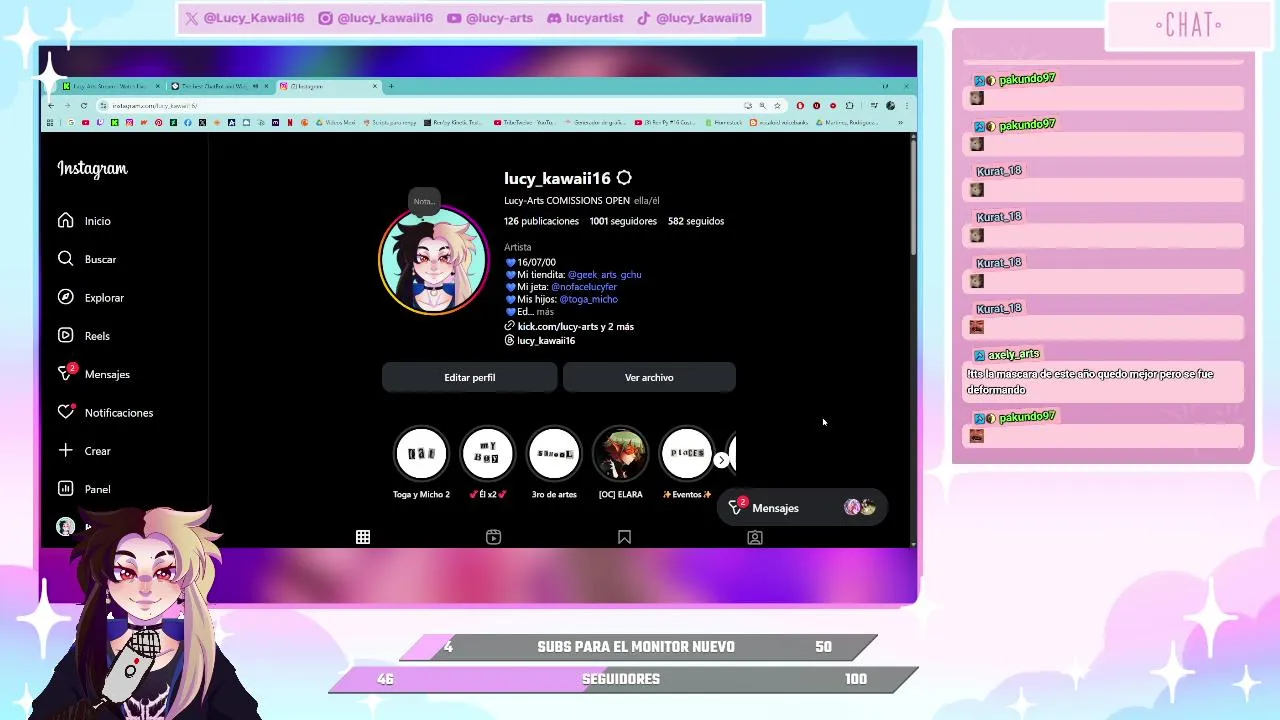1280x720 pixels.
Task: Switch to the Lucy-Arts Stream browser tab
Action: coord(110,86)
